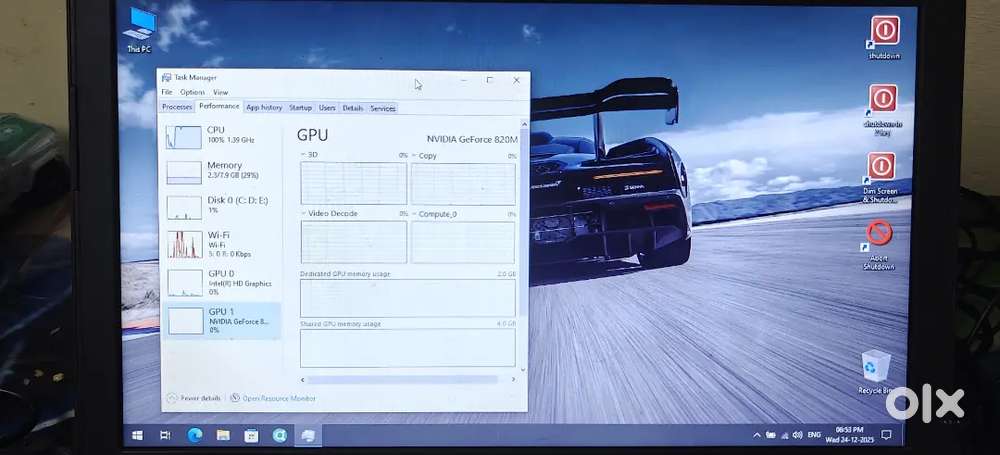Open the Recycle Bin
This screenshot has height=455, width=1000.
(x=875, y=367)
